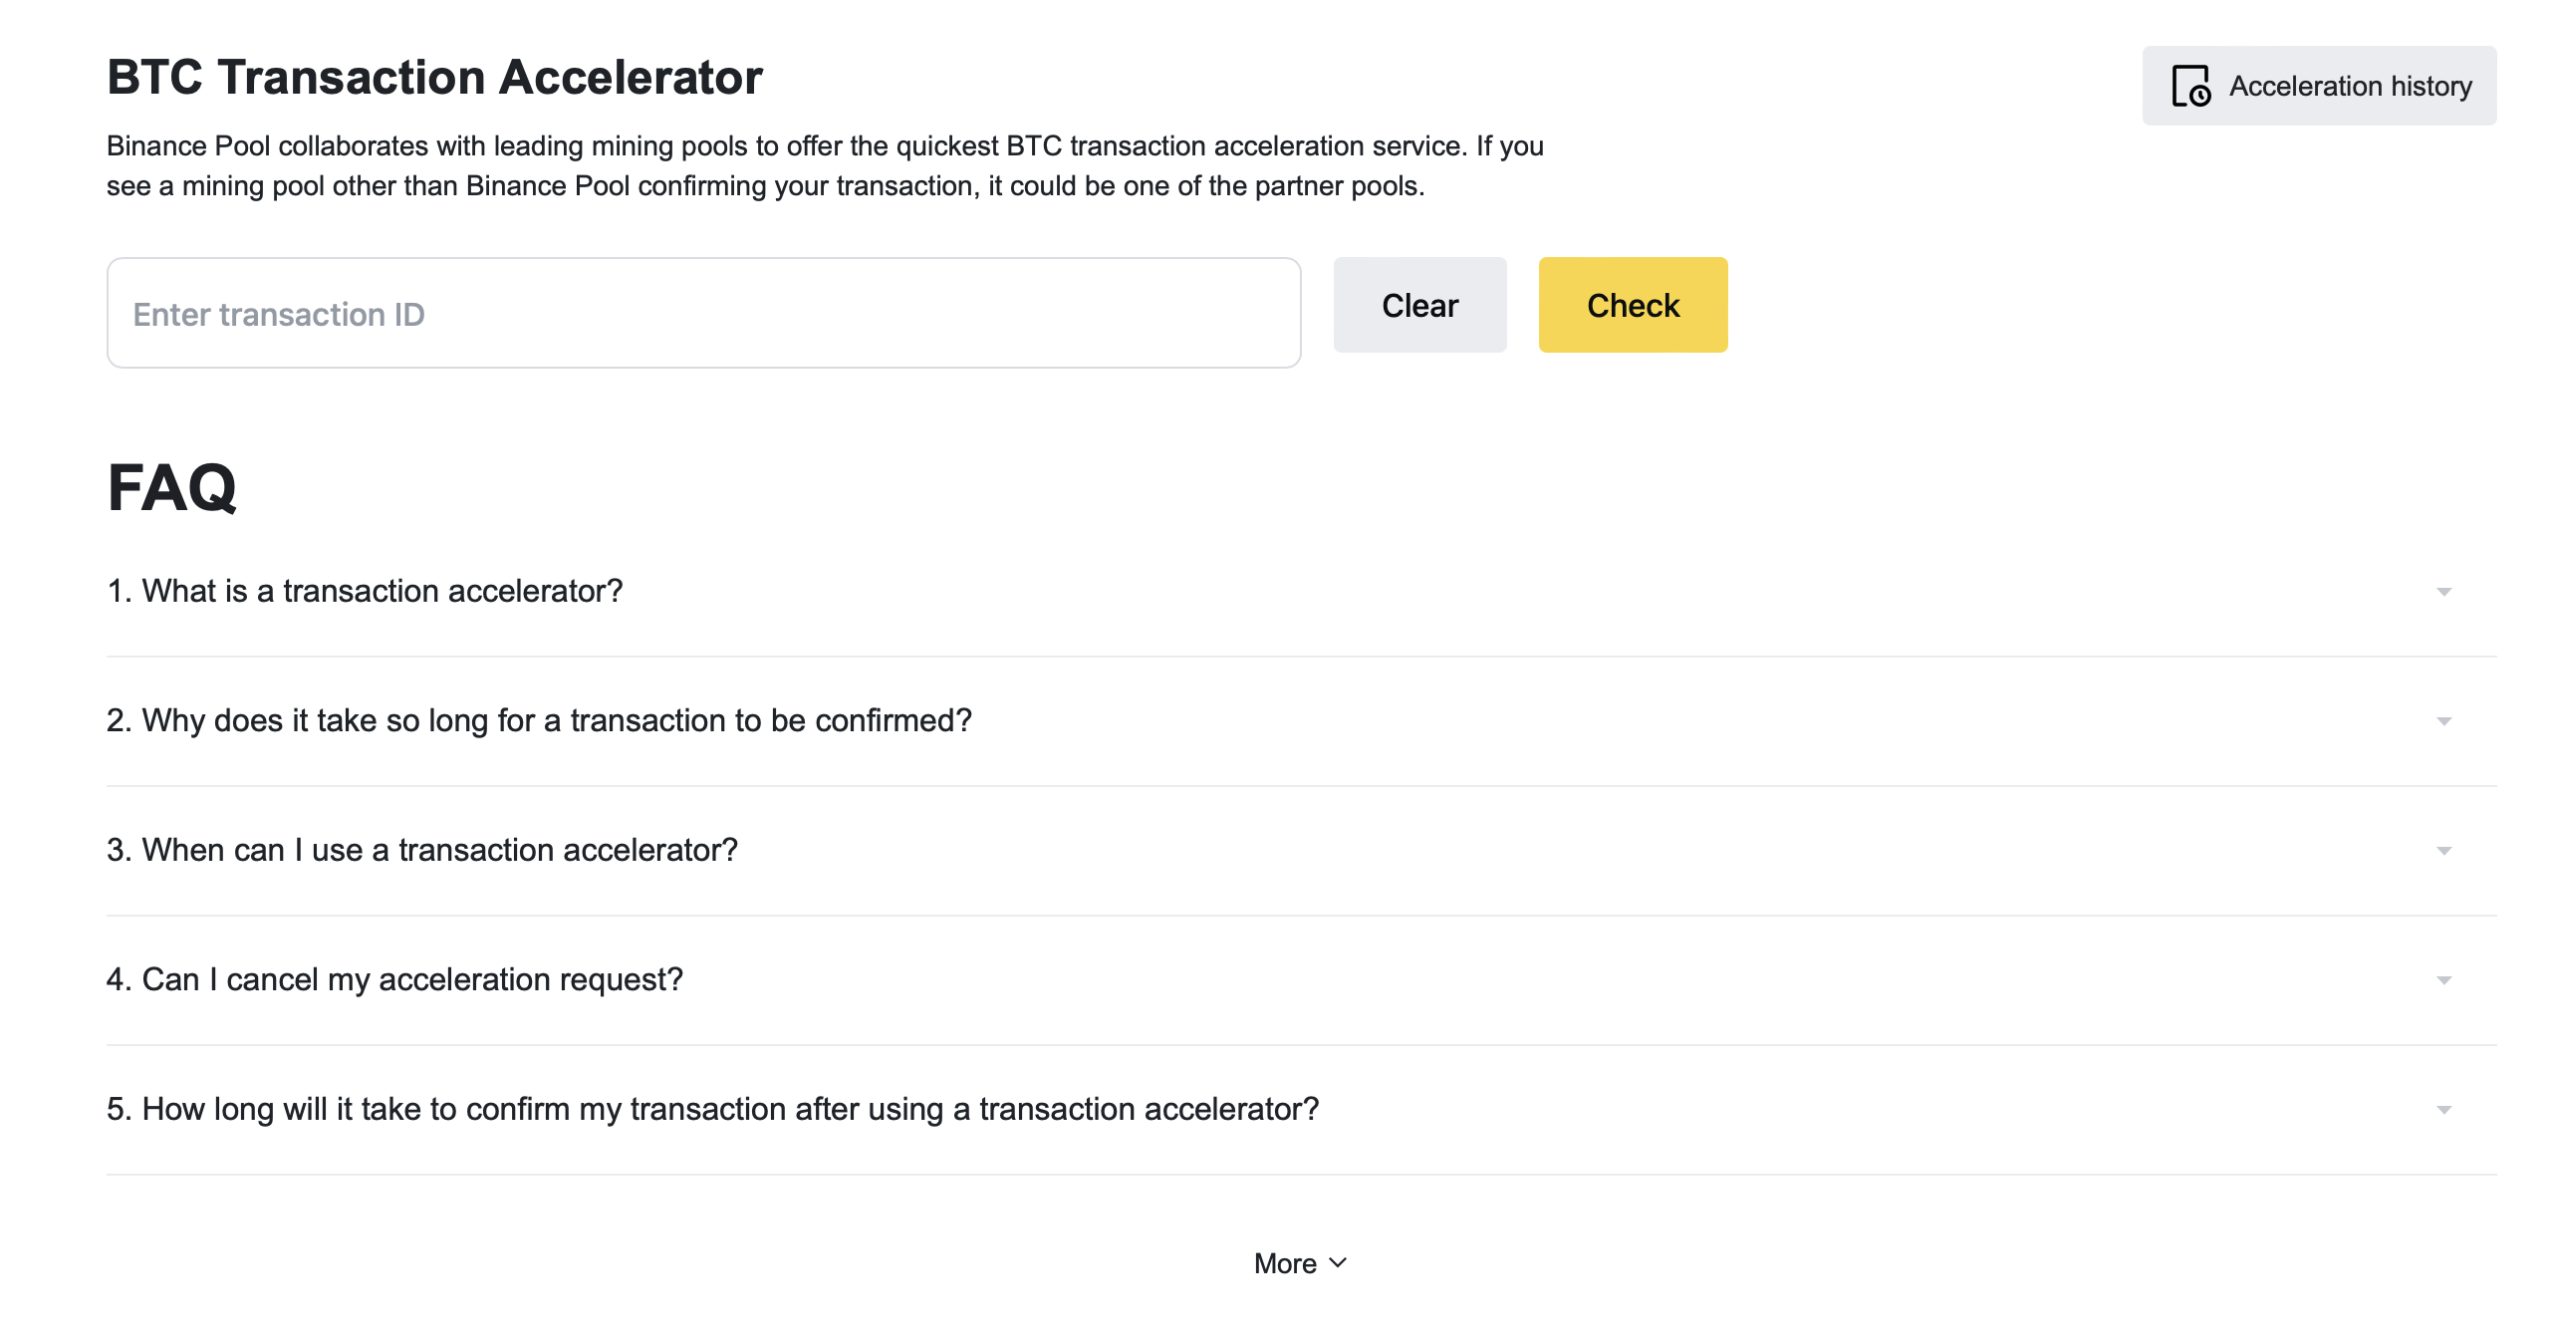Click the BTC Transaction Accelerator page title
The height and width of the screenshot is (1341, 2560).
pos(434,77)
